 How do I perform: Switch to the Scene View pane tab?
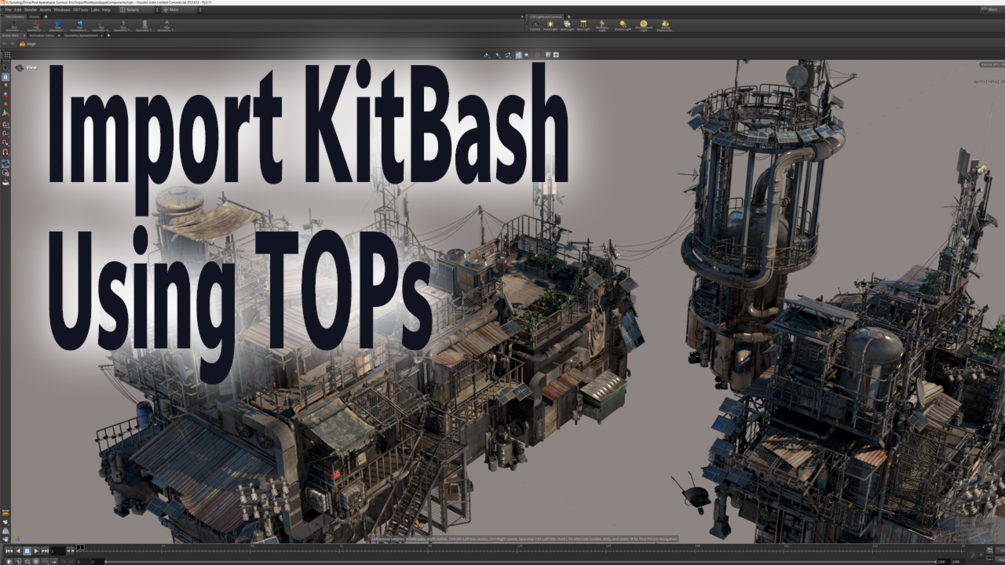(10, 35)
